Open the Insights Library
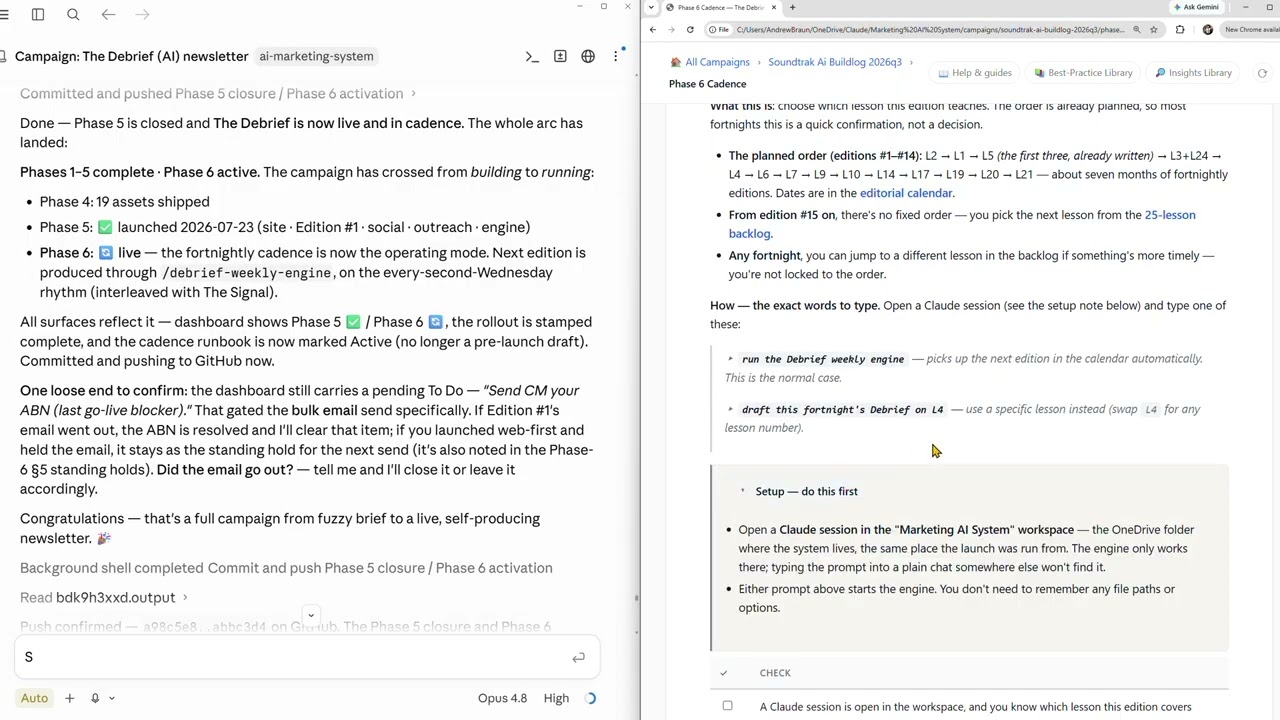The height and width of the screenshot is (720, 1280). click(x=1193, y=73)
